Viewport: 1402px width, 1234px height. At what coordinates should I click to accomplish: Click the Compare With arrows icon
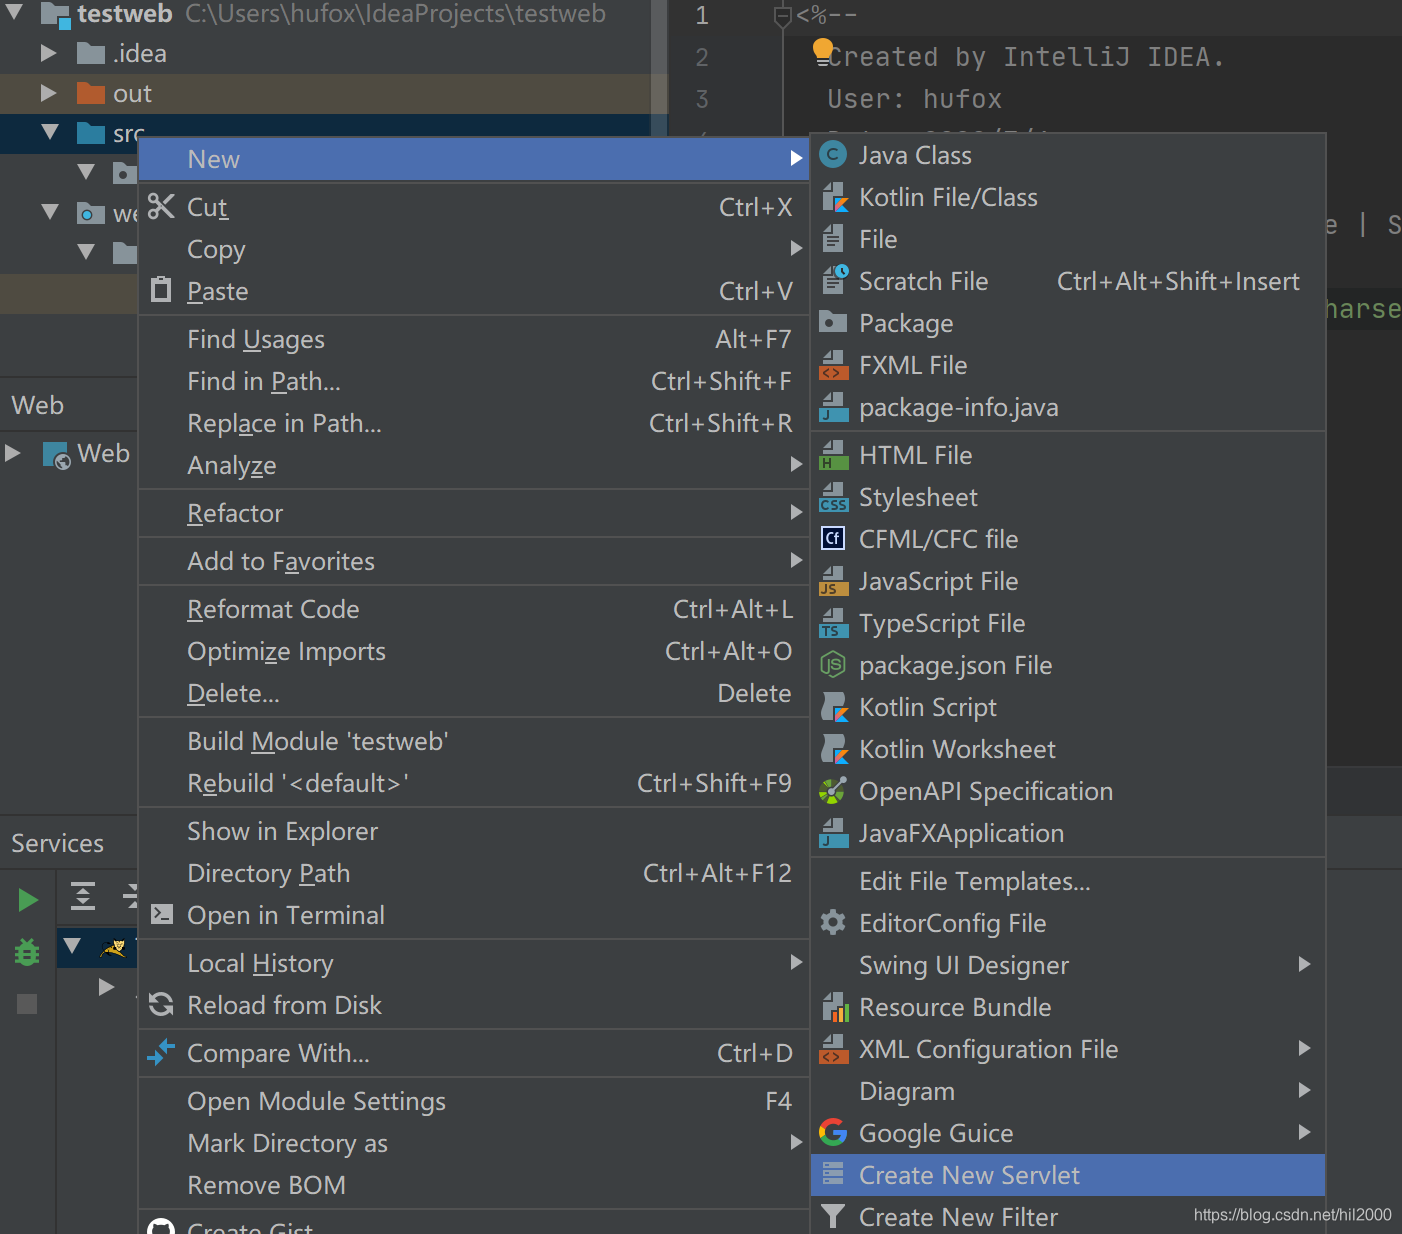pyautogui.click(x=161, y=1052)
